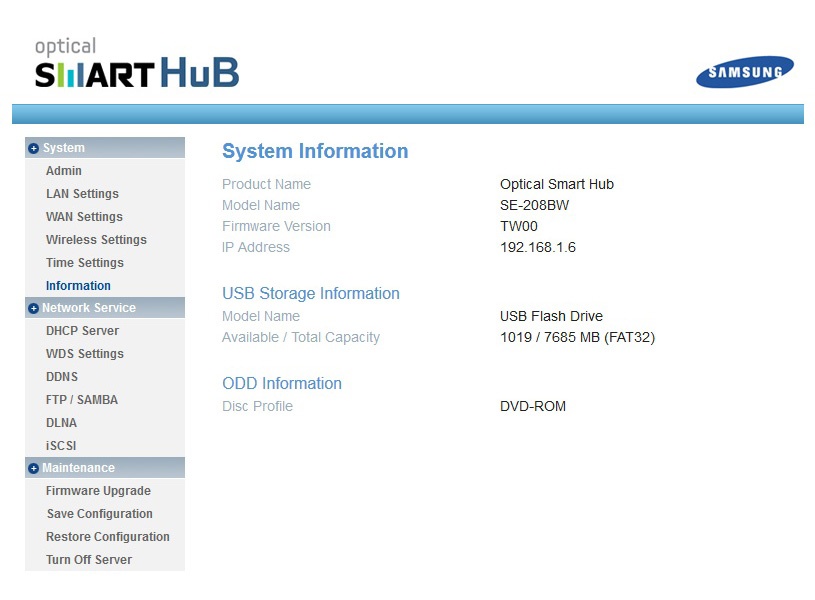Click the System section header
Image resolution: width=815 pixels, height=600 pixels.
(105, 148)
